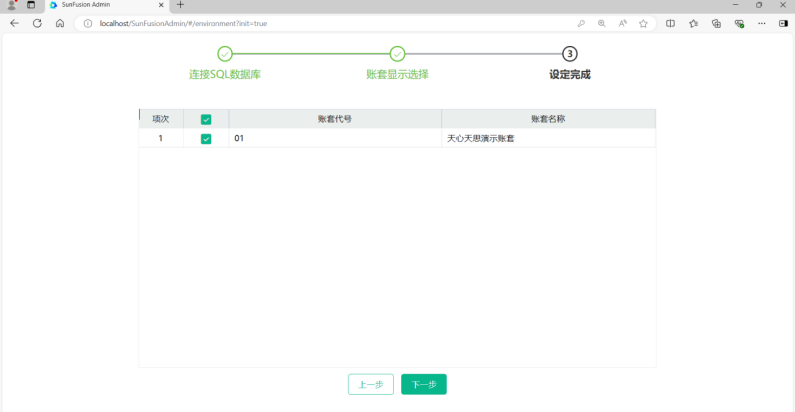Click the 连接SQL数据库 step label

click(x=225, y=74)
